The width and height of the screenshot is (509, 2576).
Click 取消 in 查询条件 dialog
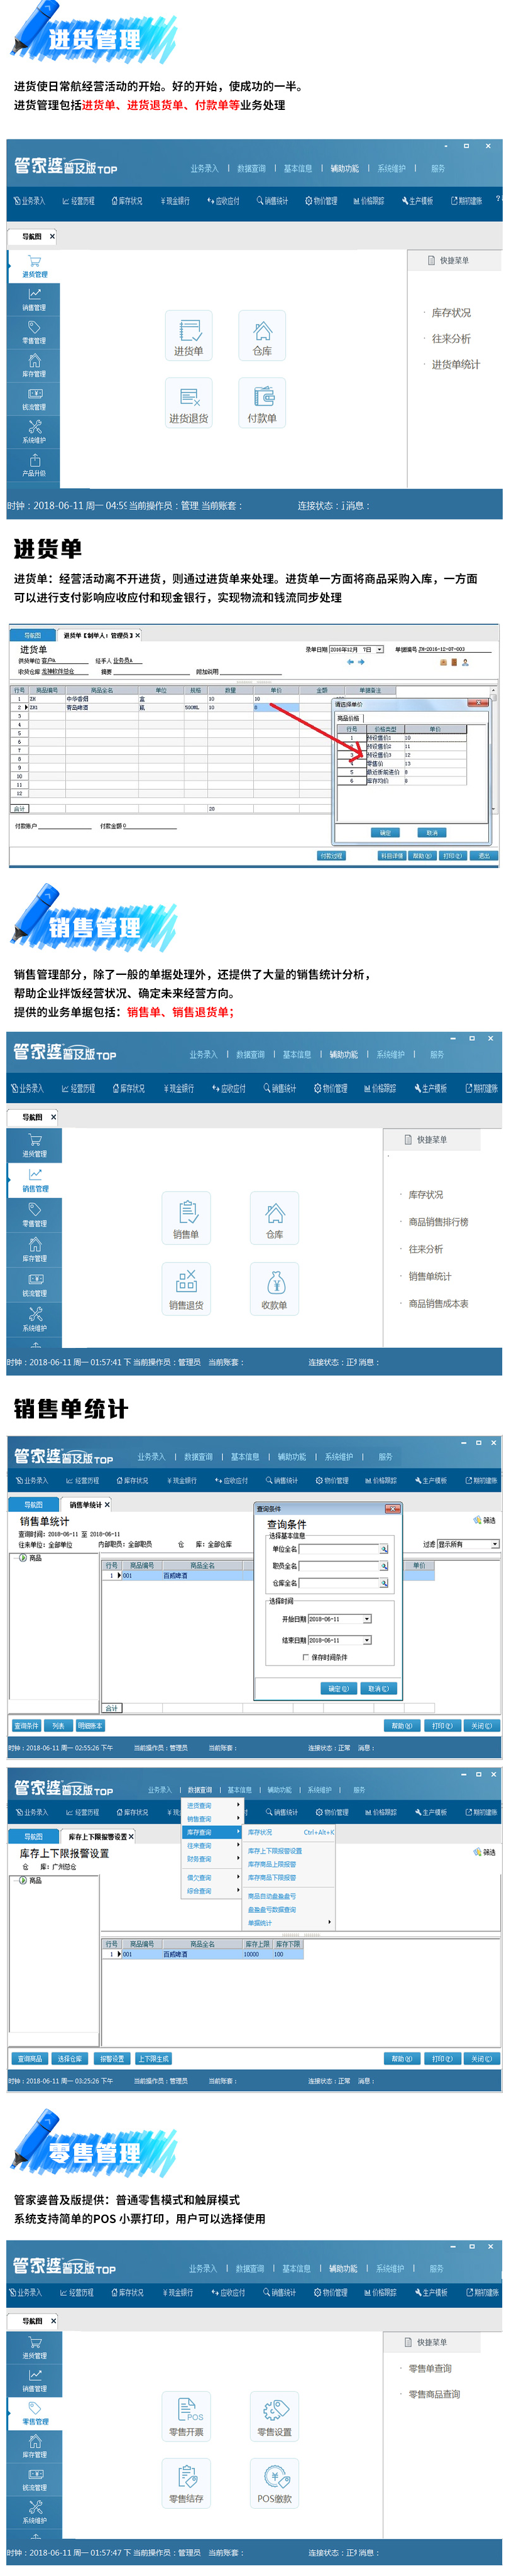[x=378, y=1689]
